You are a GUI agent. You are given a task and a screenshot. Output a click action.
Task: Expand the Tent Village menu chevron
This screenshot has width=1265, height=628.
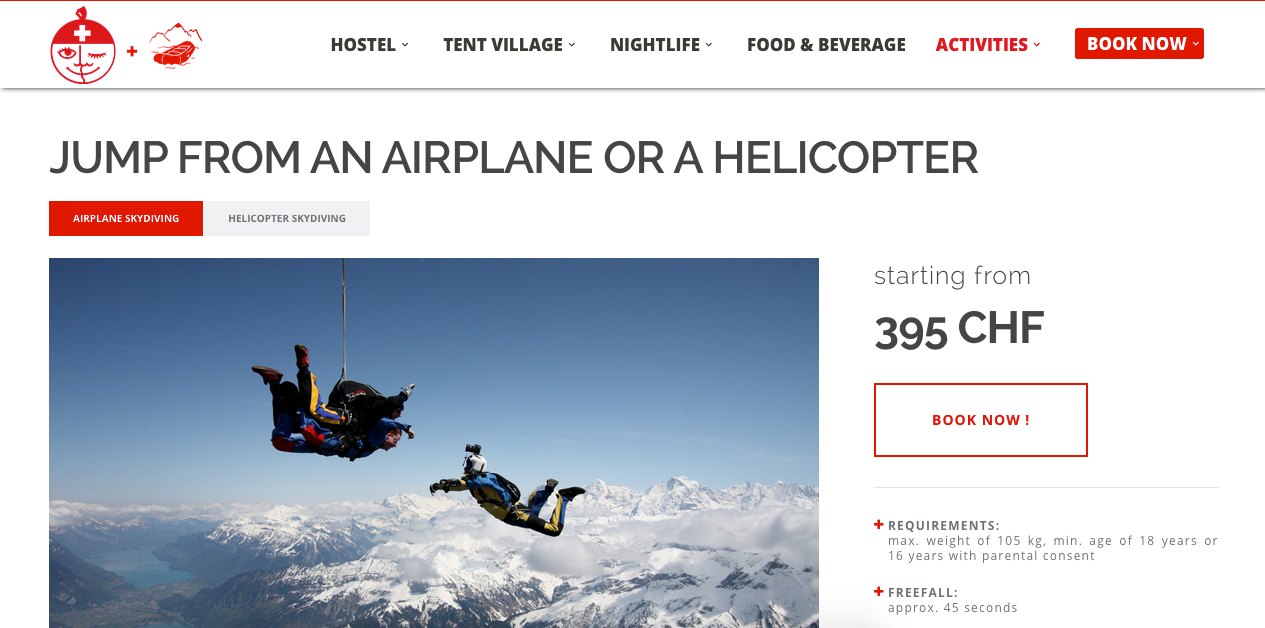pos(572,44)
